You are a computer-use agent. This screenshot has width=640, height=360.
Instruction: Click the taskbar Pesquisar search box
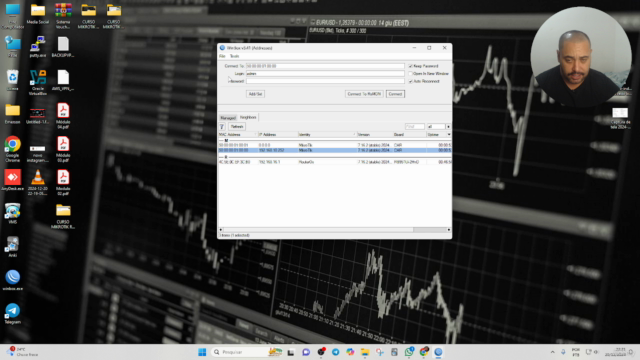coord(247,352)
